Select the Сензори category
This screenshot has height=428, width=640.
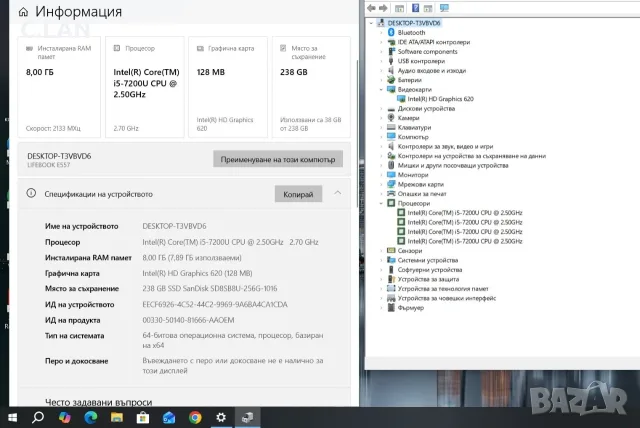point(410,251)
